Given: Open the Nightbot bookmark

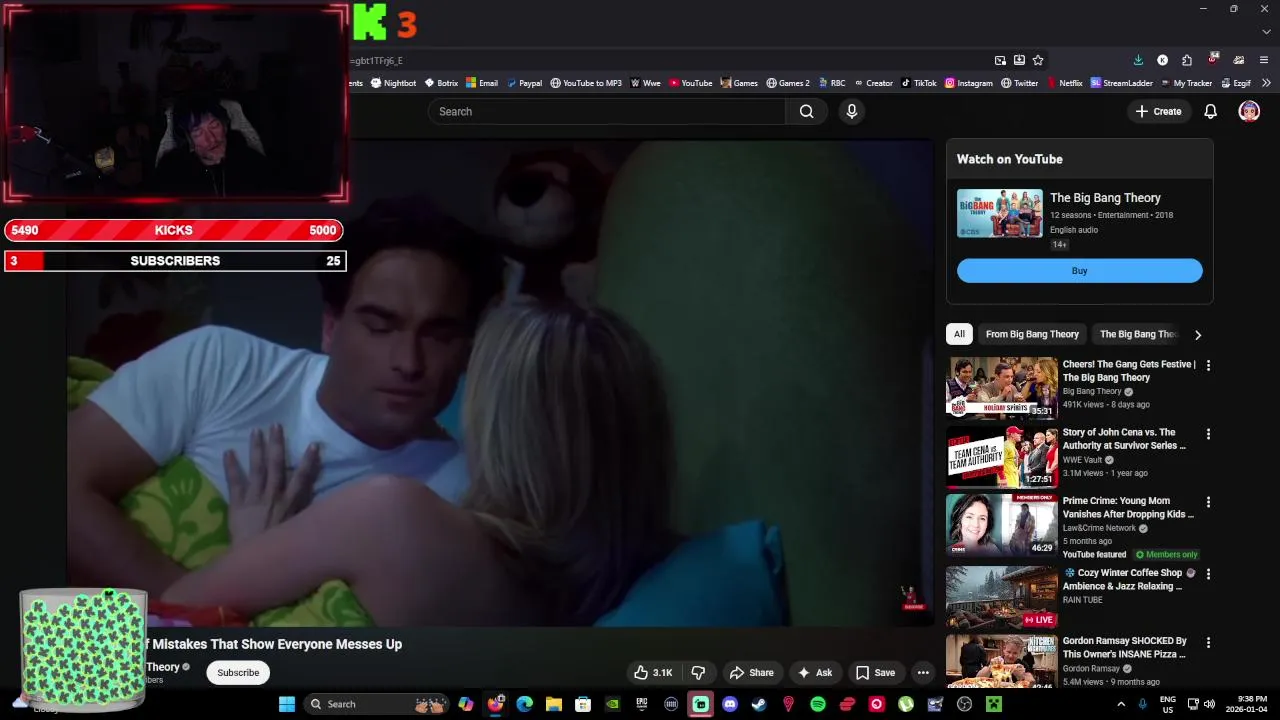Looking at the screenshot, I should [x=393, y=83].
